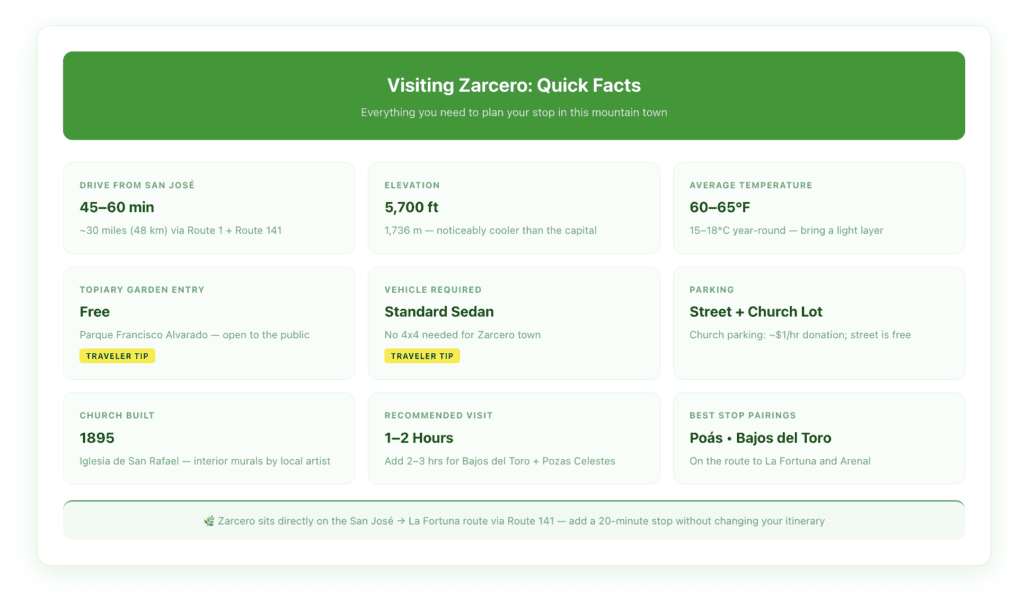Toggle the Vehicle Required Standard Sedan option
The width and height of the screenshot is (1024, 595).
pos(438,312)
